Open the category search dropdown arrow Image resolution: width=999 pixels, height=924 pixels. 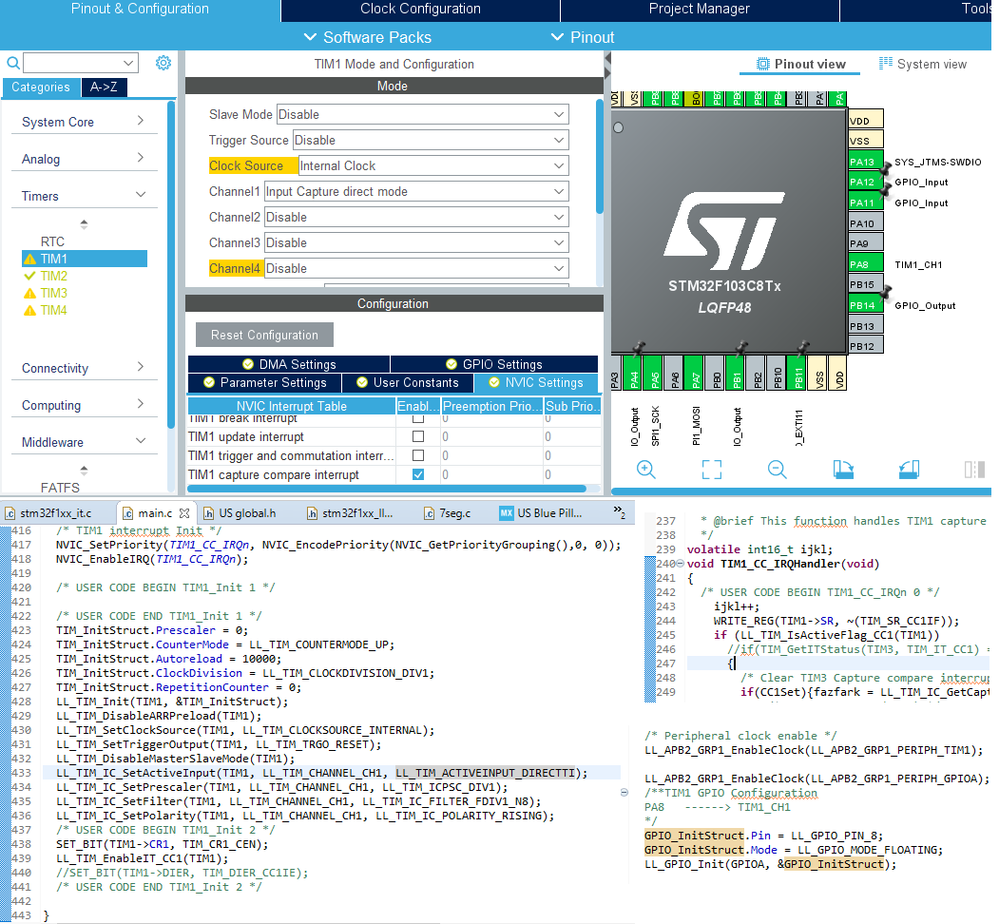click(128, 62)
